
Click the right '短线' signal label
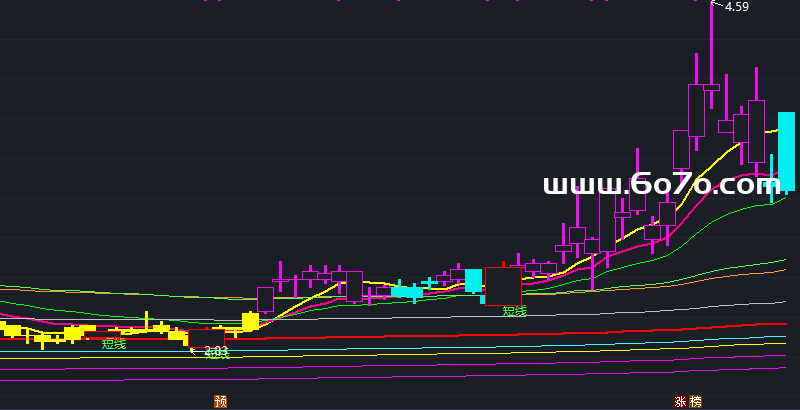pos(514,311)
